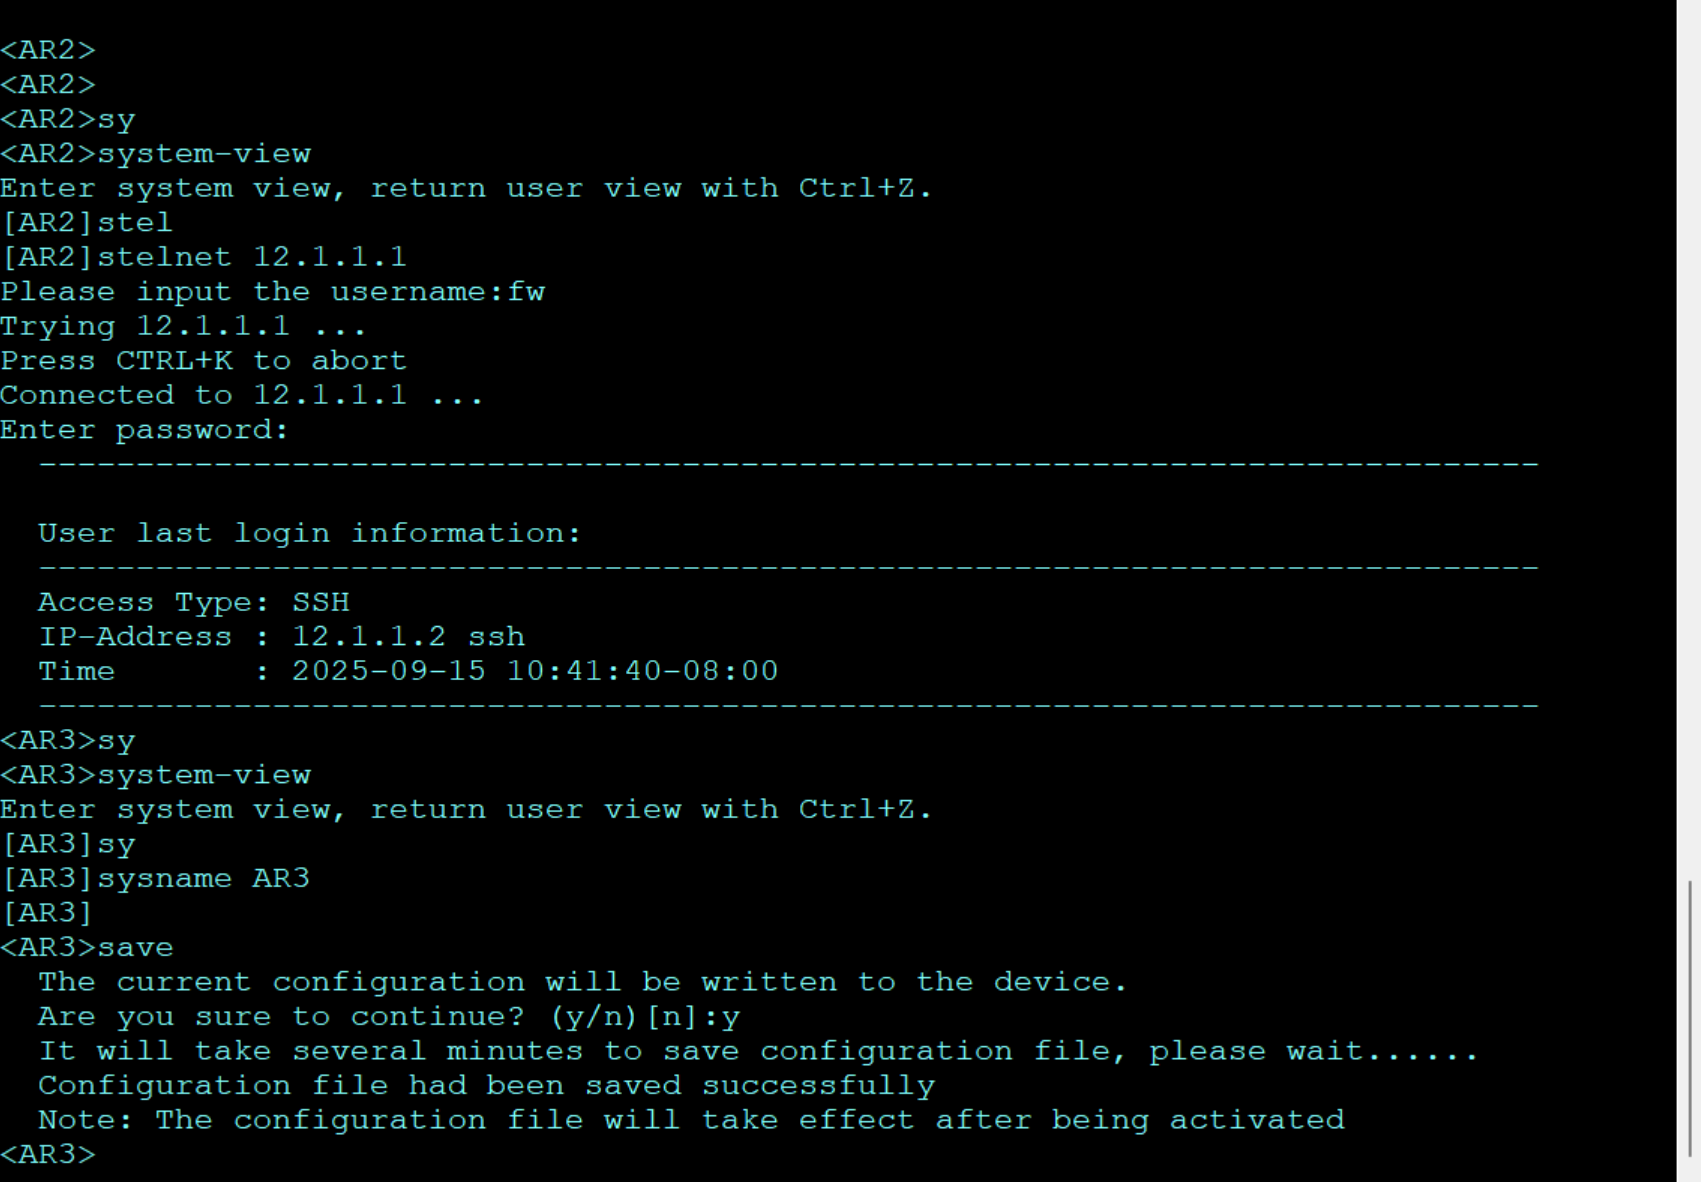
Task: Click the login time 2025-09-15 10:41:40-08:00
Action: (534, 671)
